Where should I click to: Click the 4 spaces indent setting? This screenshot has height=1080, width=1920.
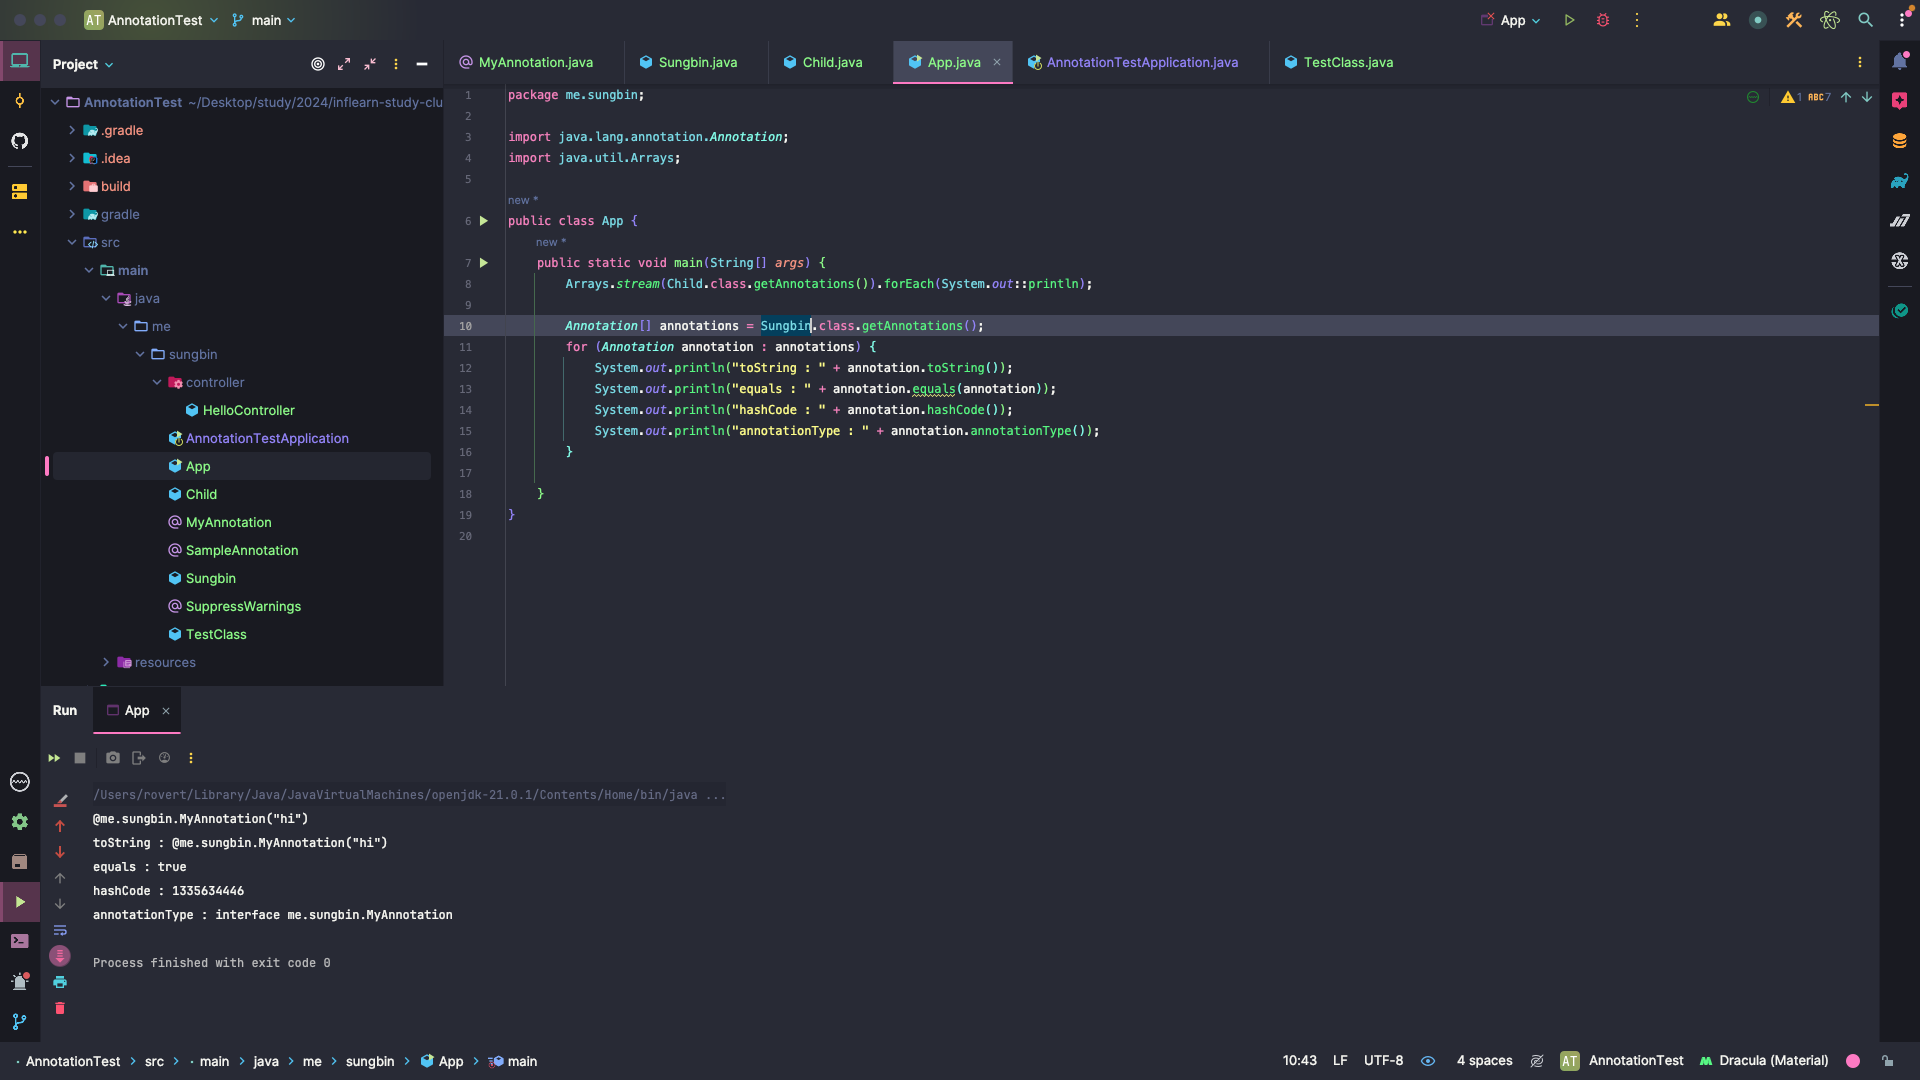click(x=1484, y=1061)
